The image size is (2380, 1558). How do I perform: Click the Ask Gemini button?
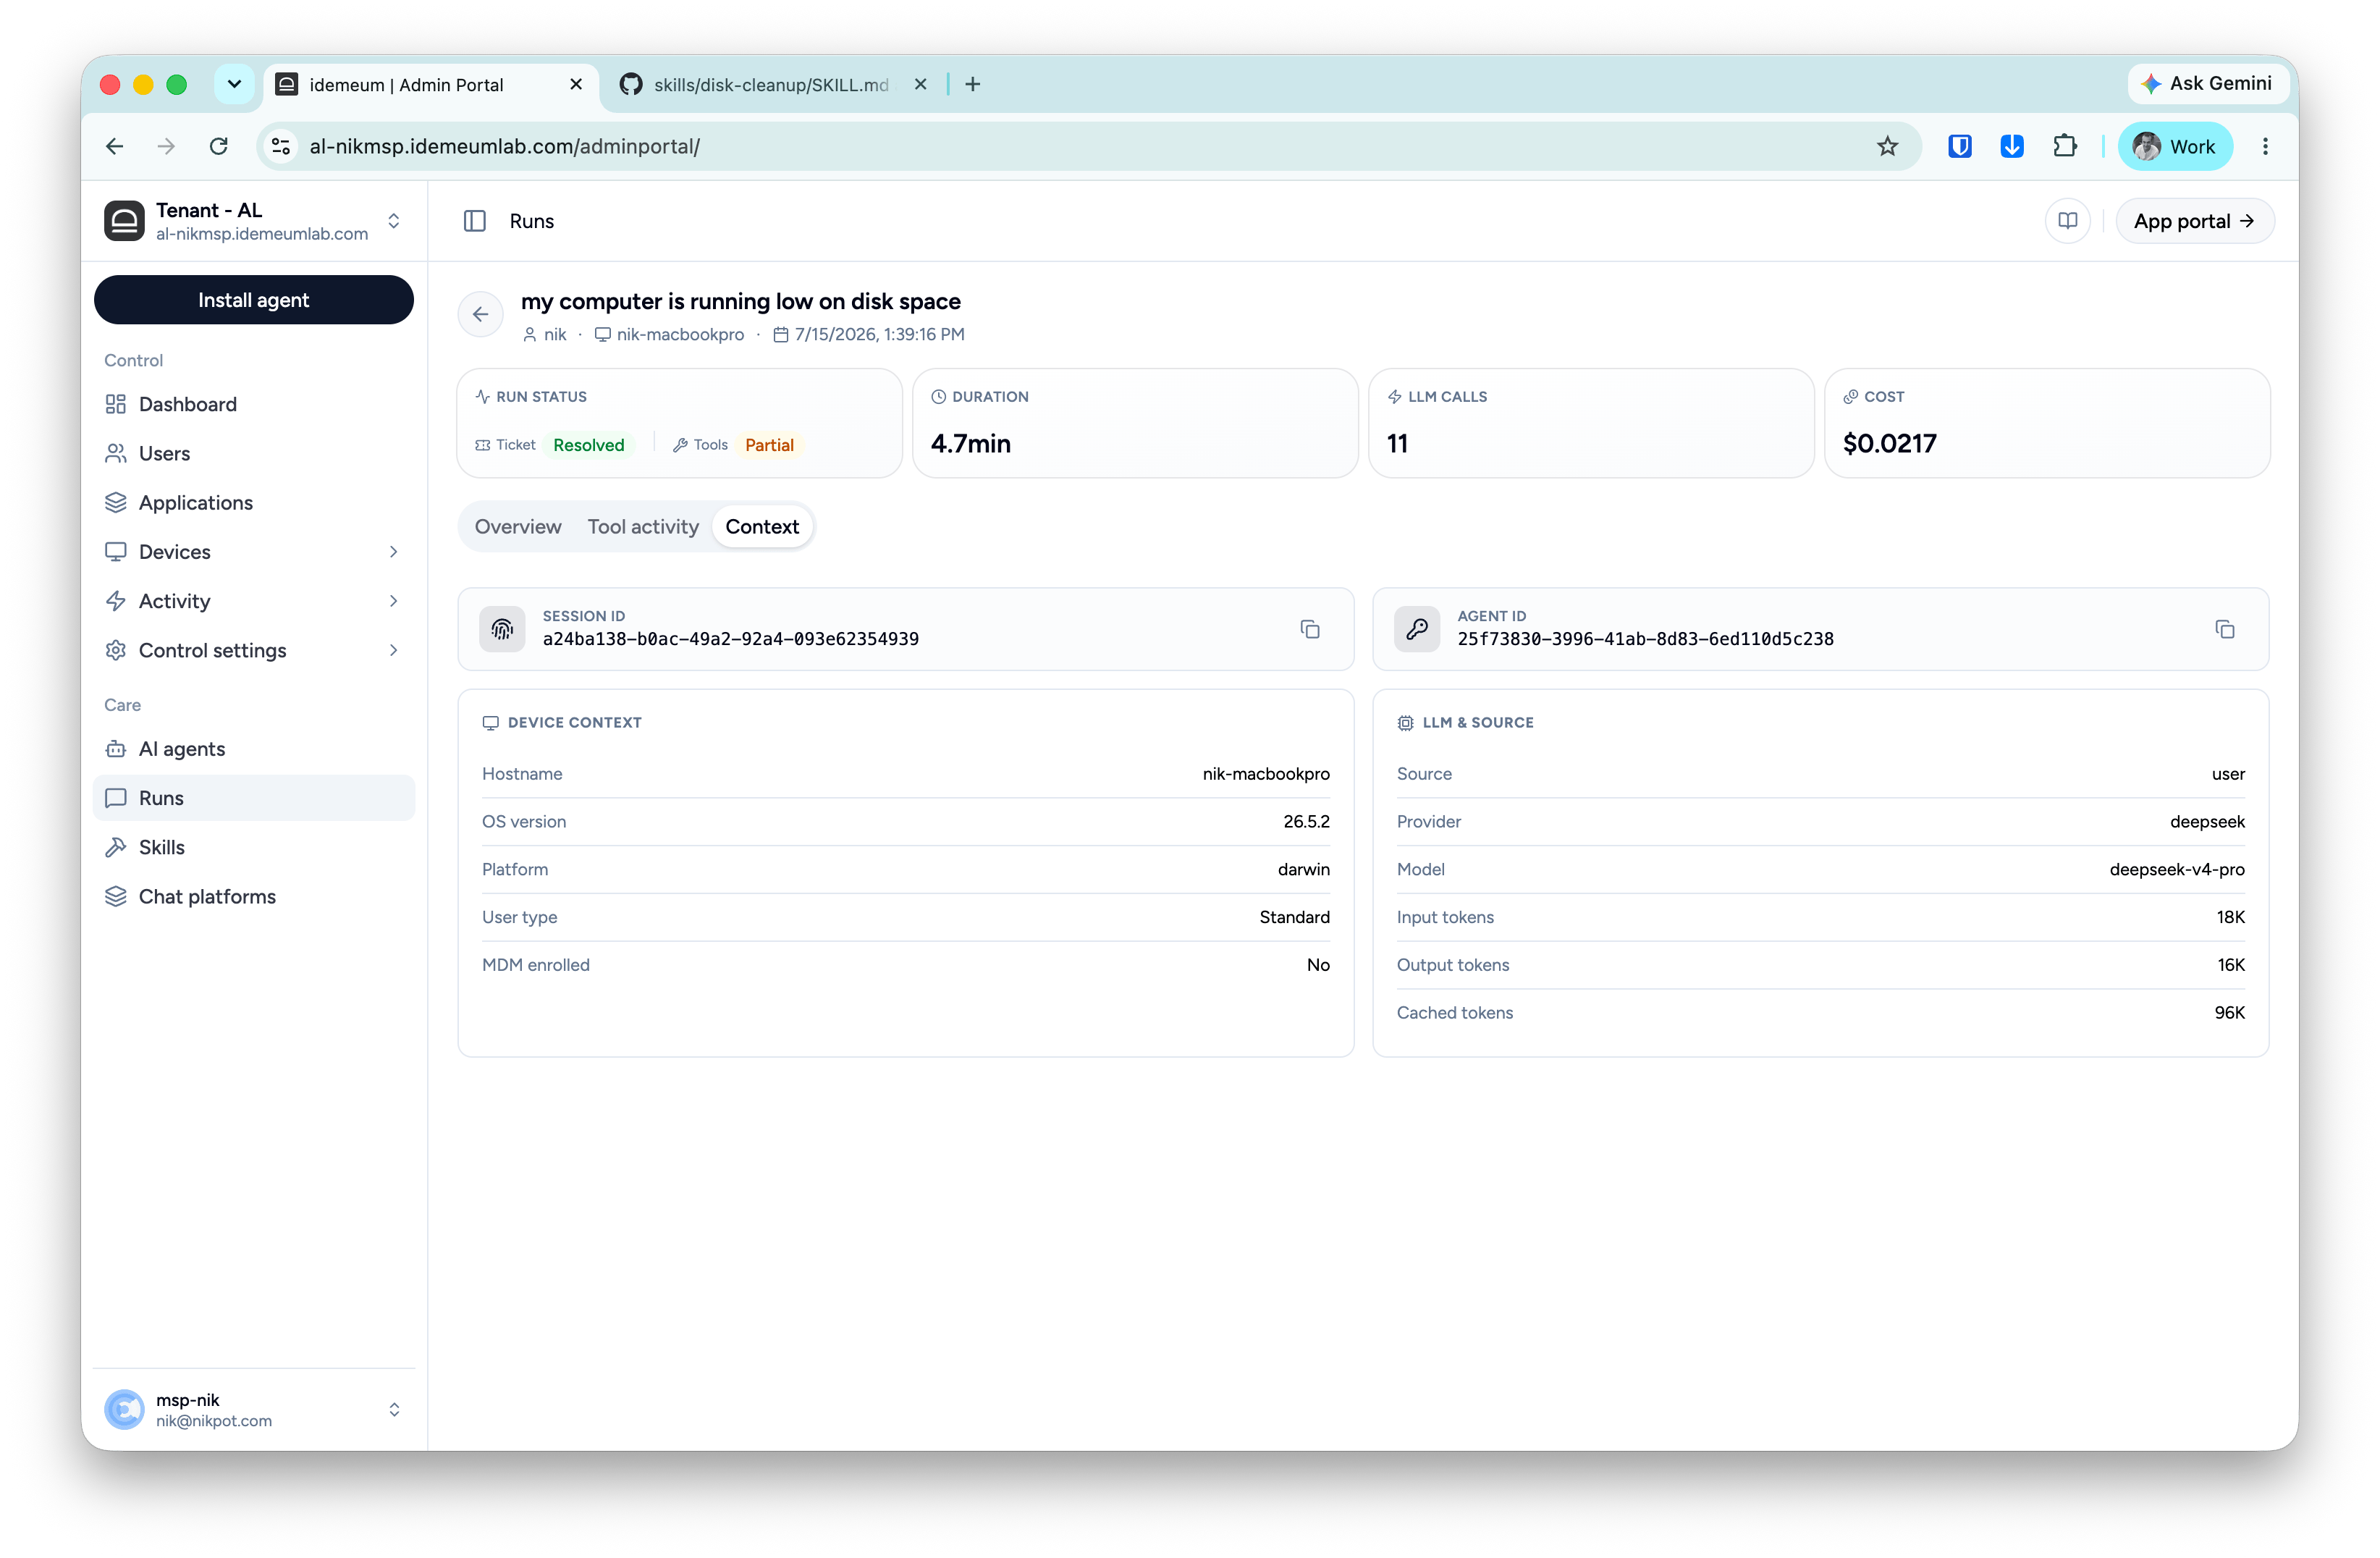(2207, 84)
